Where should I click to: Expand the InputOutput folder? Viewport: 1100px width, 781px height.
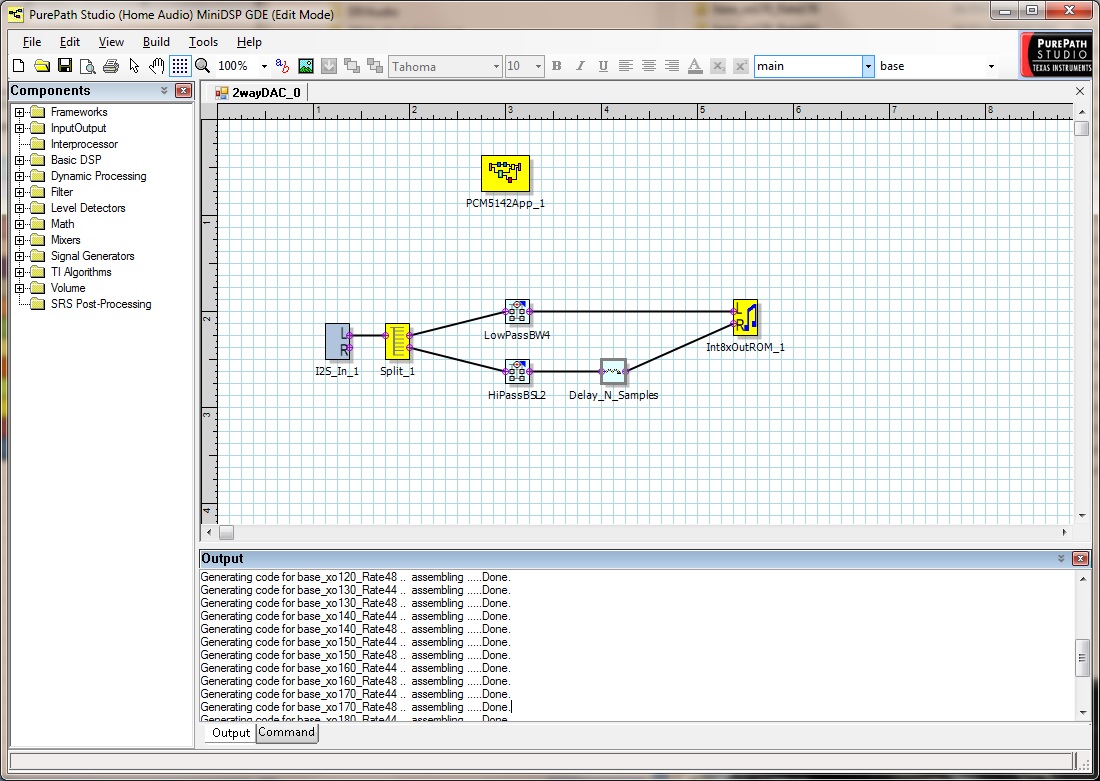20,128
